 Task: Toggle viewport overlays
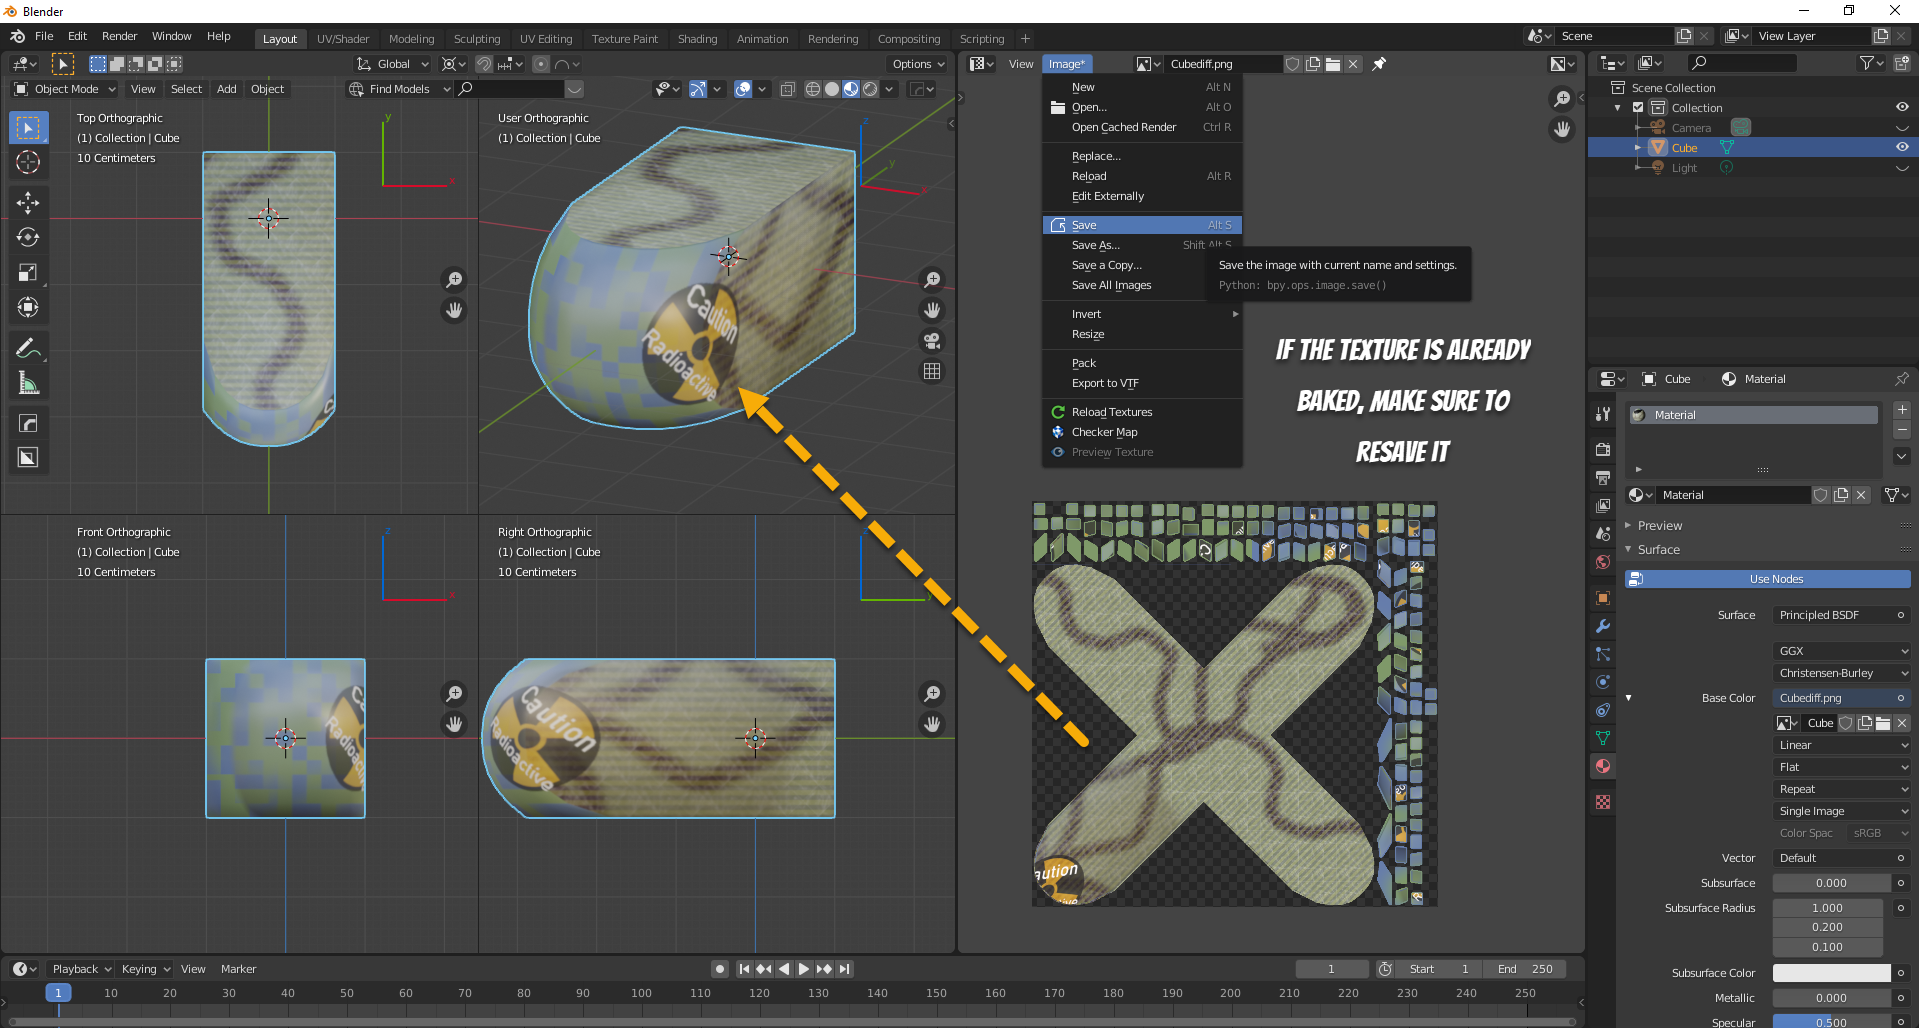(743, 89)
